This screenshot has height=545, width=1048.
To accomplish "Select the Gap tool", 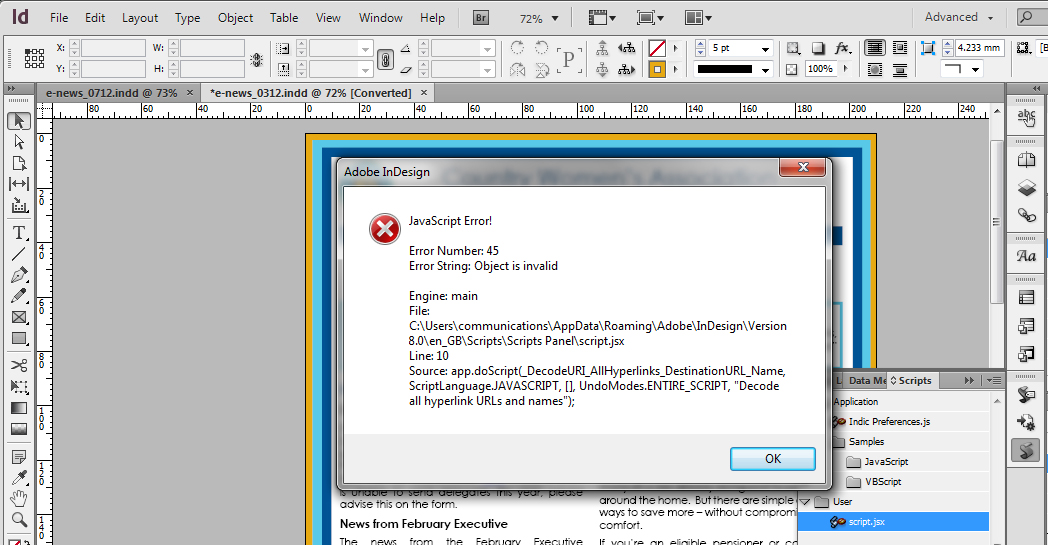I will point(19,184).
